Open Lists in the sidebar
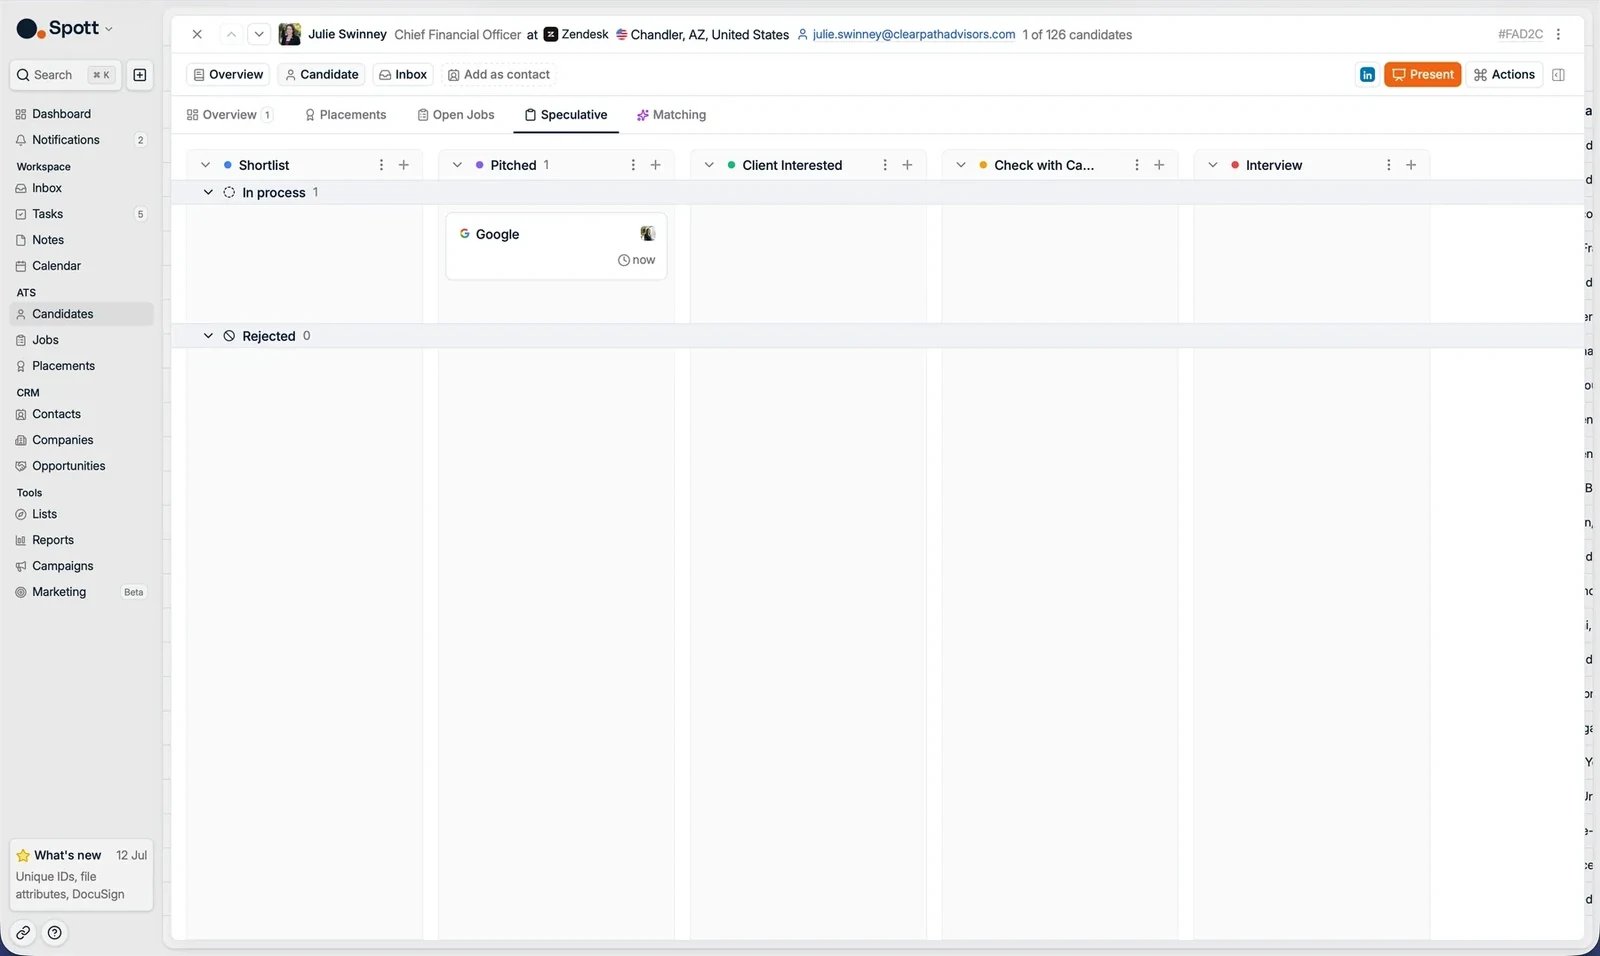Viewport: 1600px width, 956px height. (x=81, y=514)
